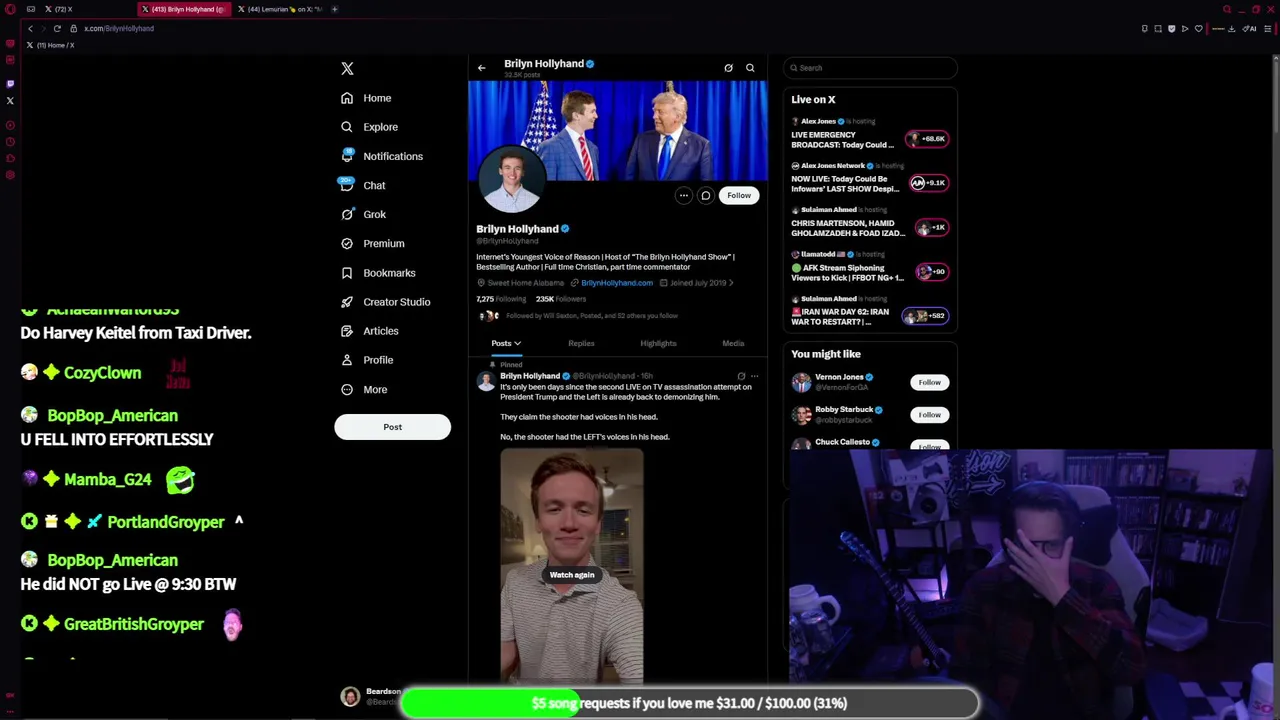Click the Bookmarks icon in the sidebar

pyautogui.click(x=347, y=272)
